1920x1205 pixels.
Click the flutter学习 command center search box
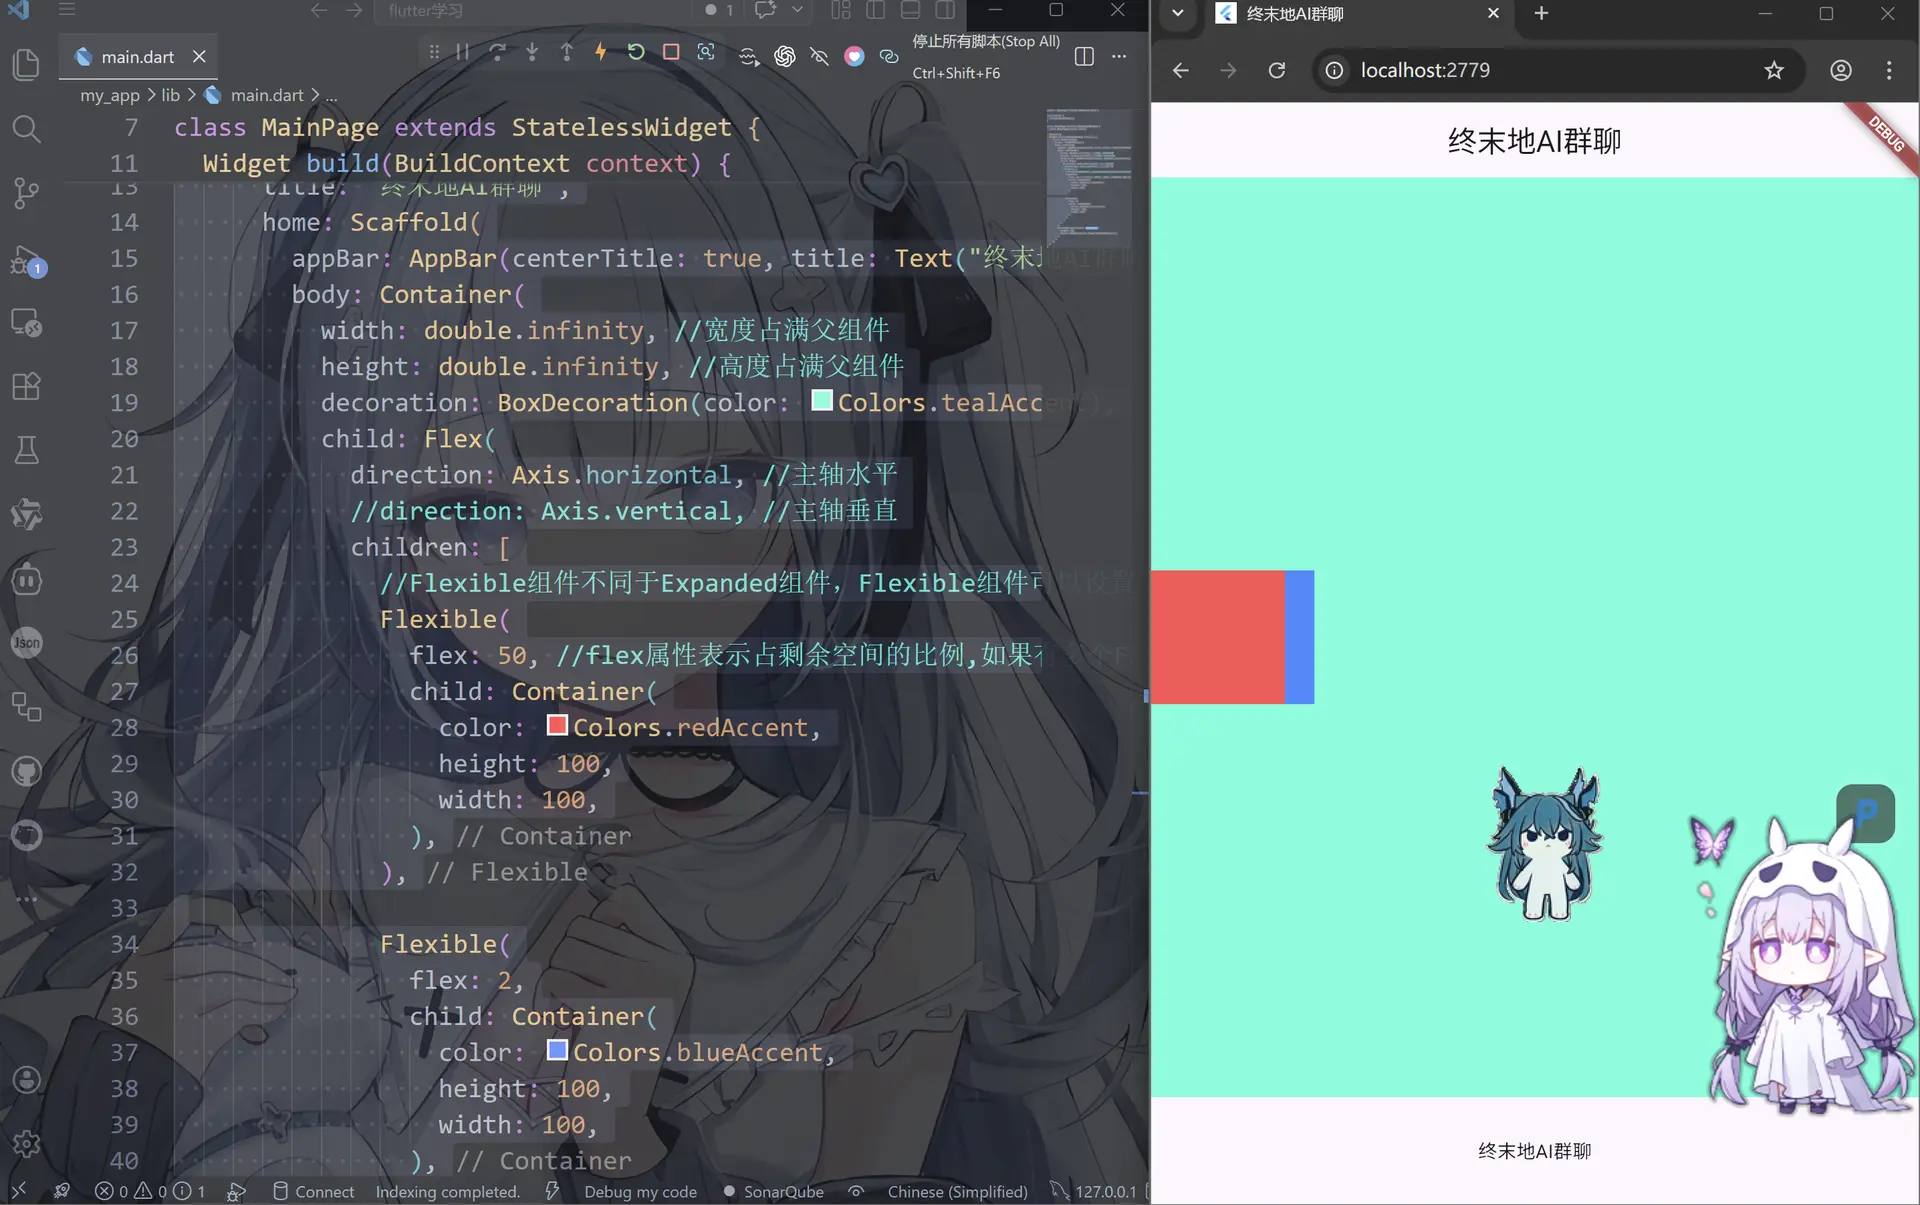click(x=533, y=10)
